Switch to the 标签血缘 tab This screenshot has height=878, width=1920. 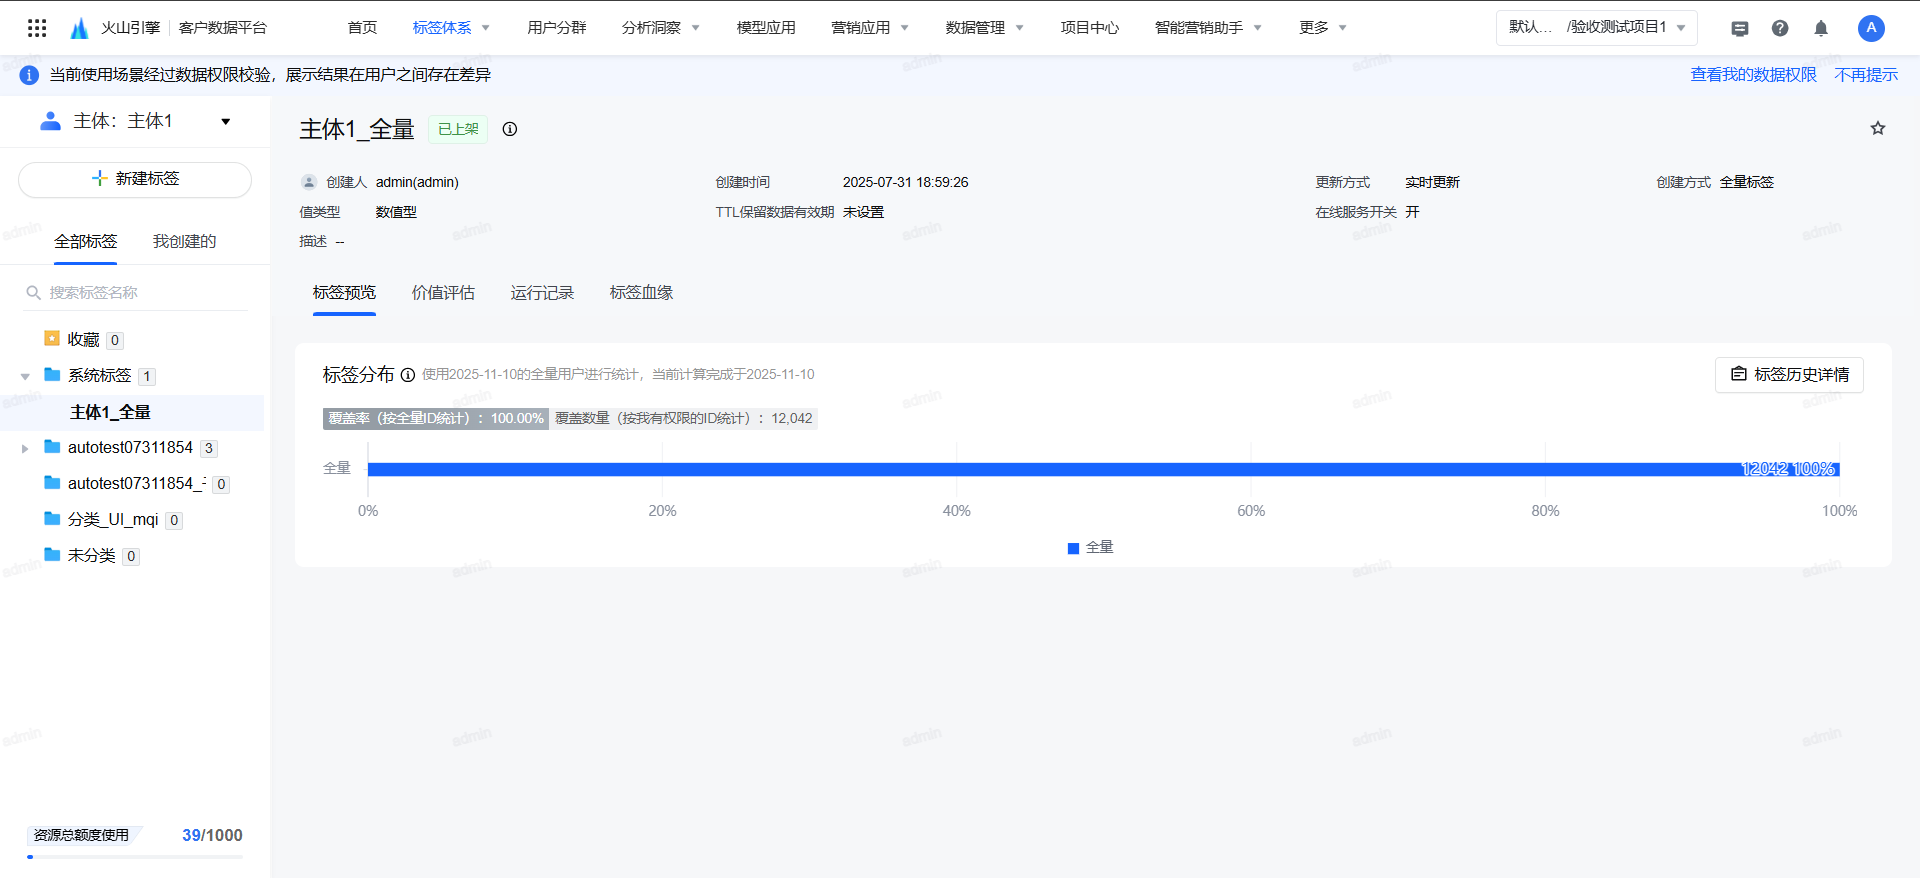coord(641,293)
